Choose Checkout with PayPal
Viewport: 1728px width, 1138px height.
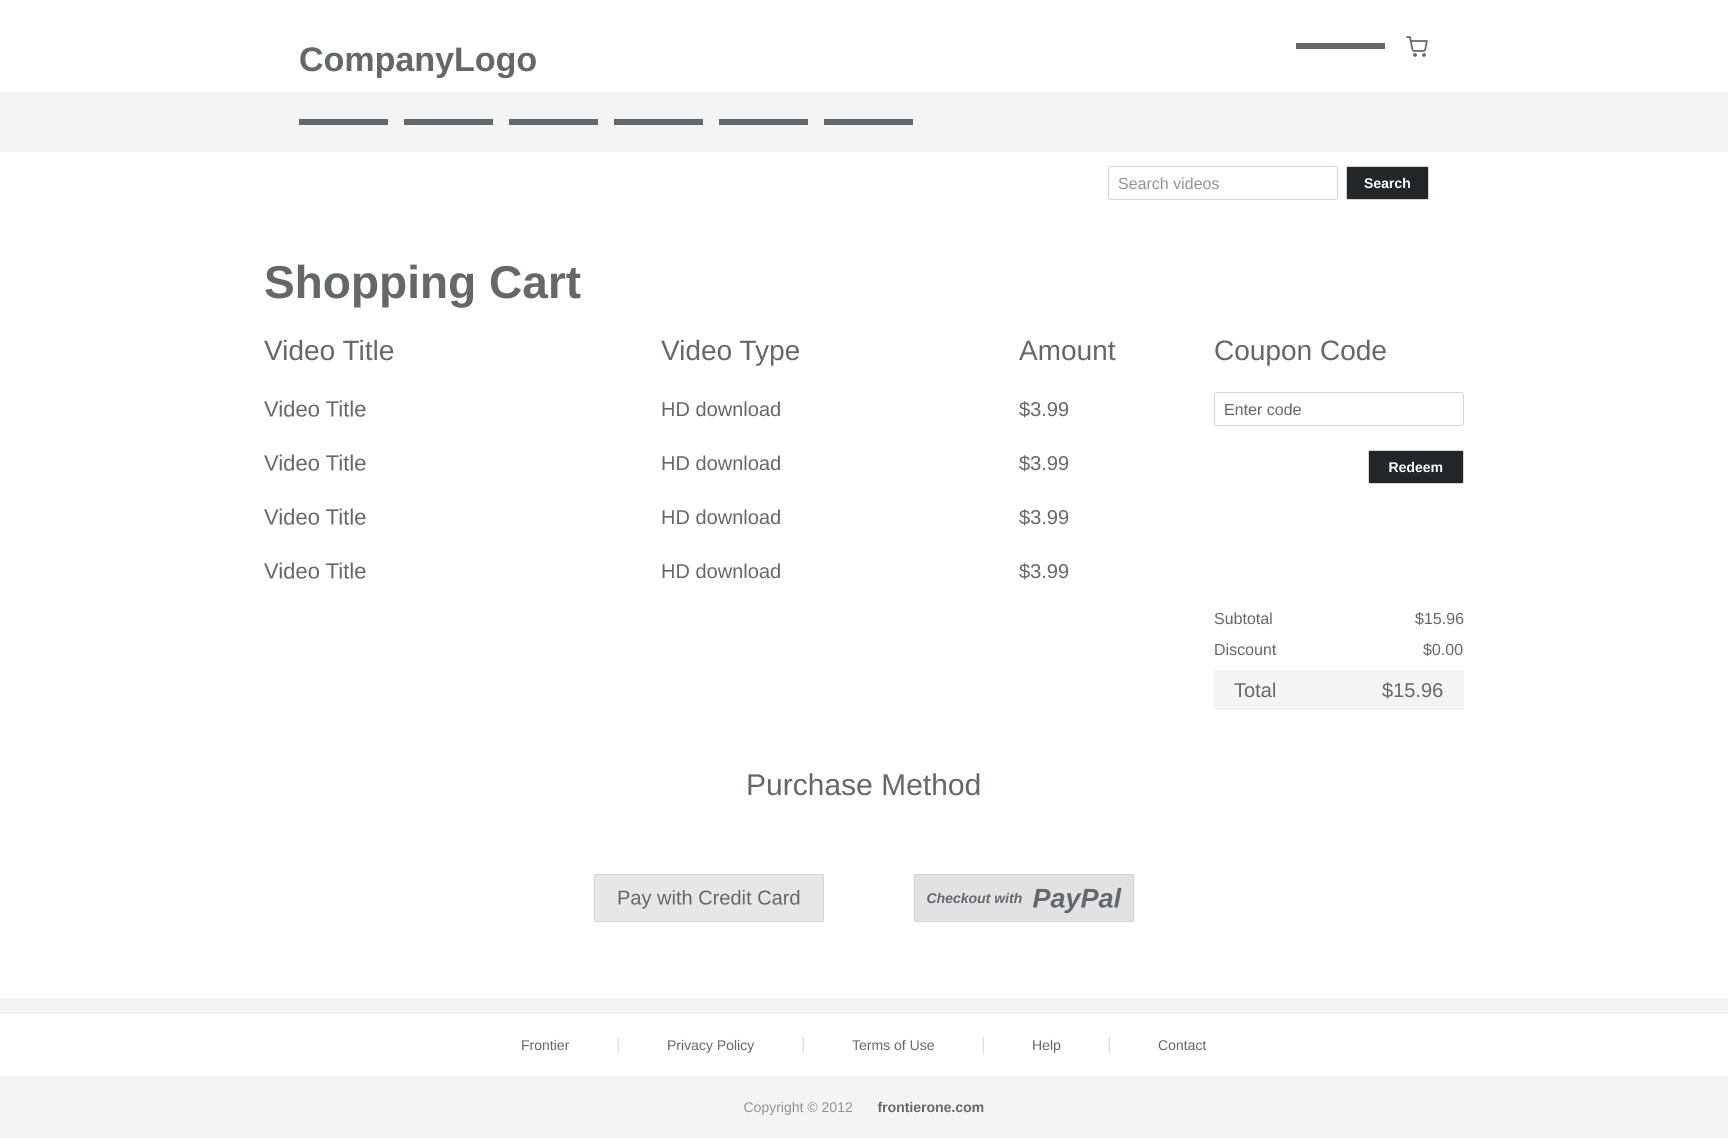[1023, 898]
